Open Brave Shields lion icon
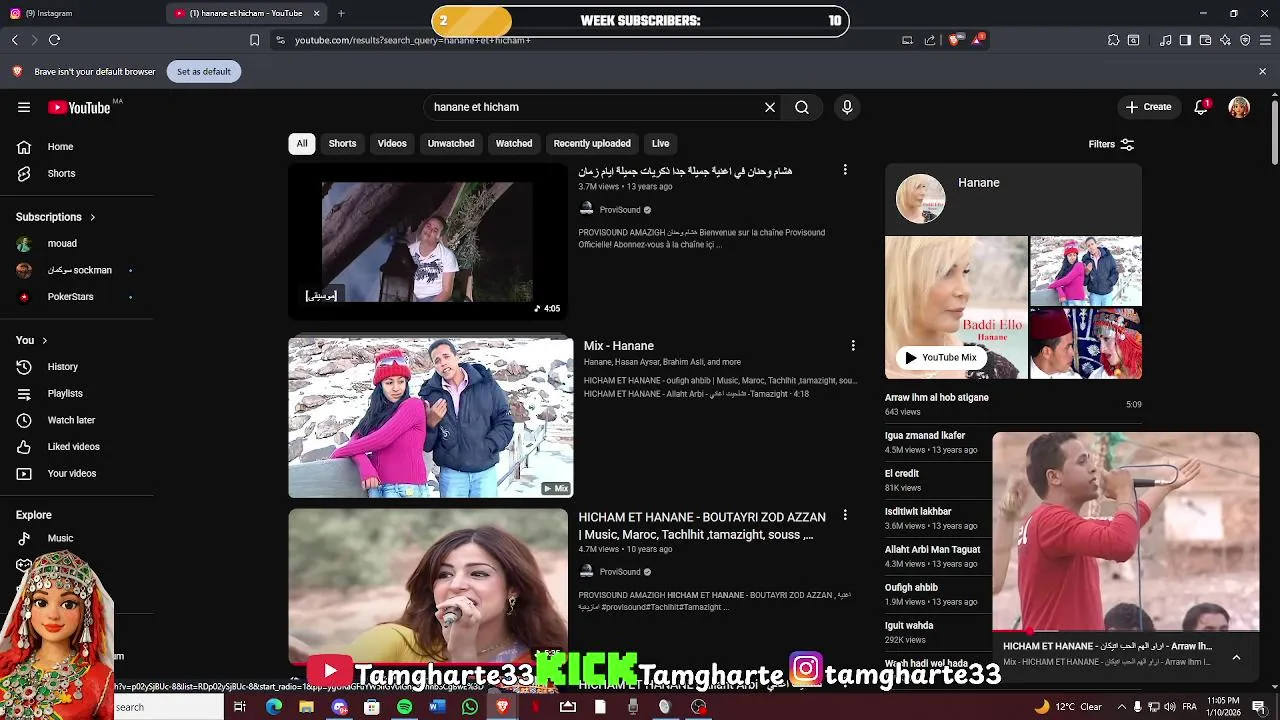The image size is (1280, 720). [x=954, y=40]
